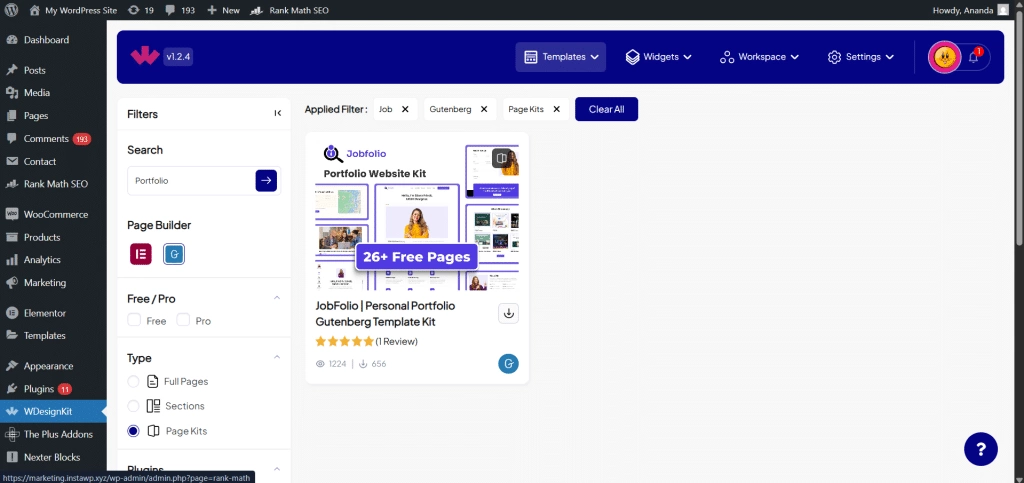1024x483 pixels.
Task: Check the Pro checkbox
Action: click(x=183, y=320)
